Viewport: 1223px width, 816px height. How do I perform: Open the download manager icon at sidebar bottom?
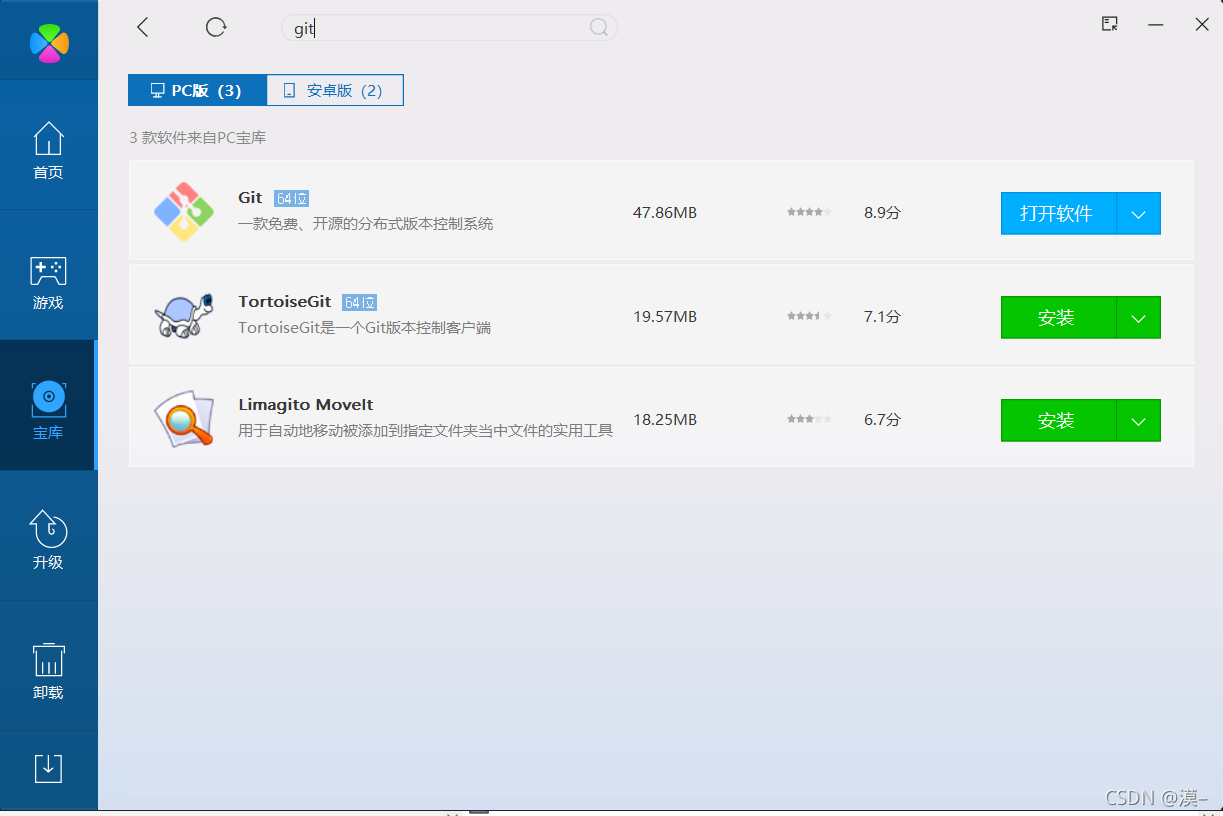48,768
